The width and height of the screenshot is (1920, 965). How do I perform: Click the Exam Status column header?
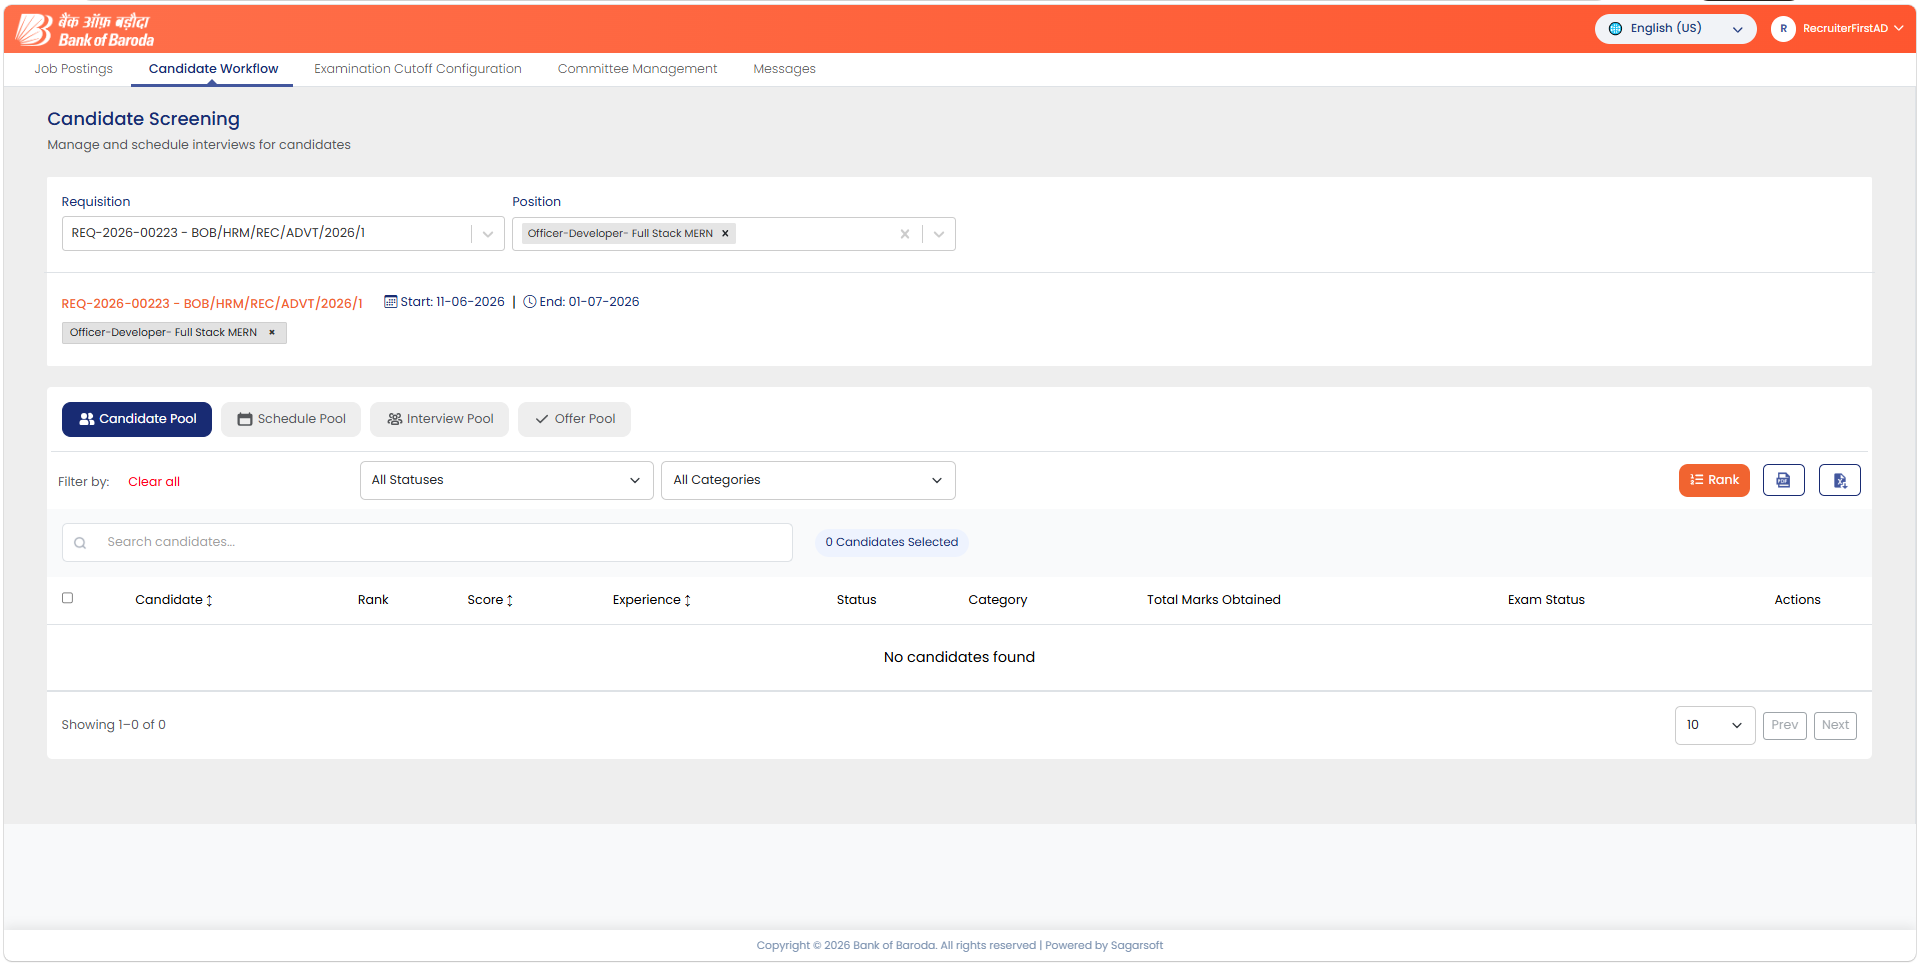click(x=1546, y=600)
